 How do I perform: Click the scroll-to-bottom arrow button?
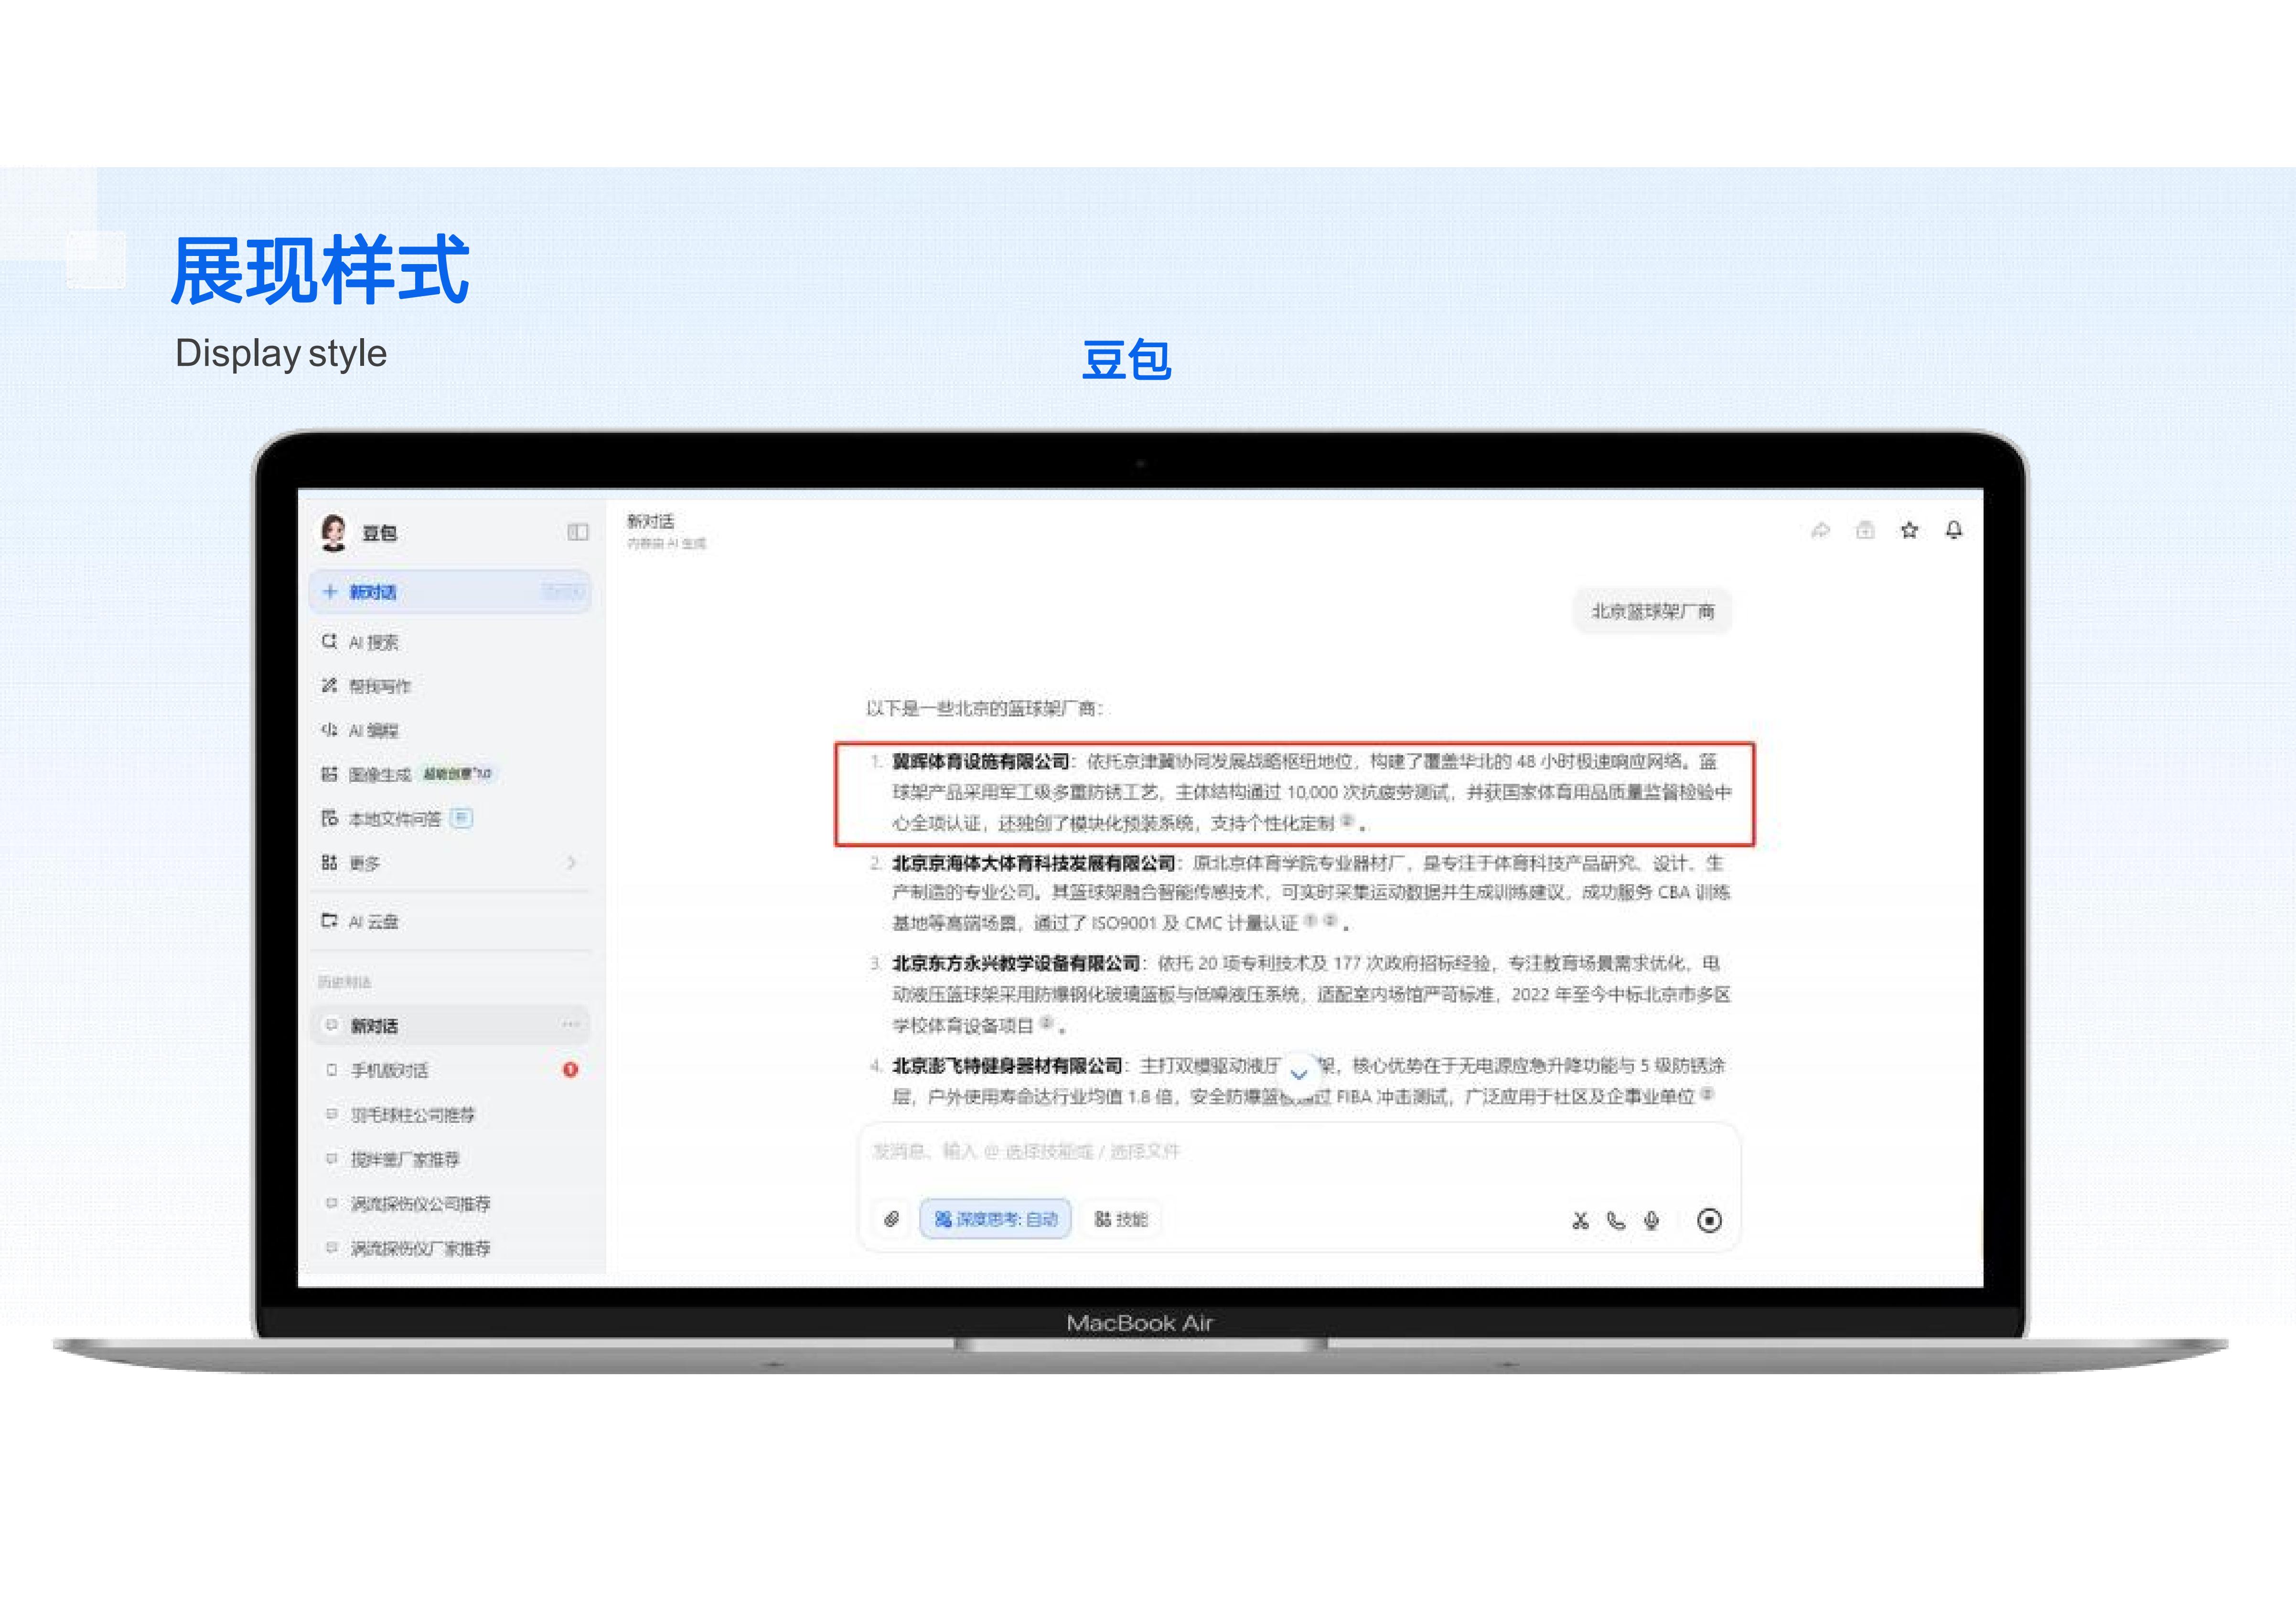click(1299, 1074)
